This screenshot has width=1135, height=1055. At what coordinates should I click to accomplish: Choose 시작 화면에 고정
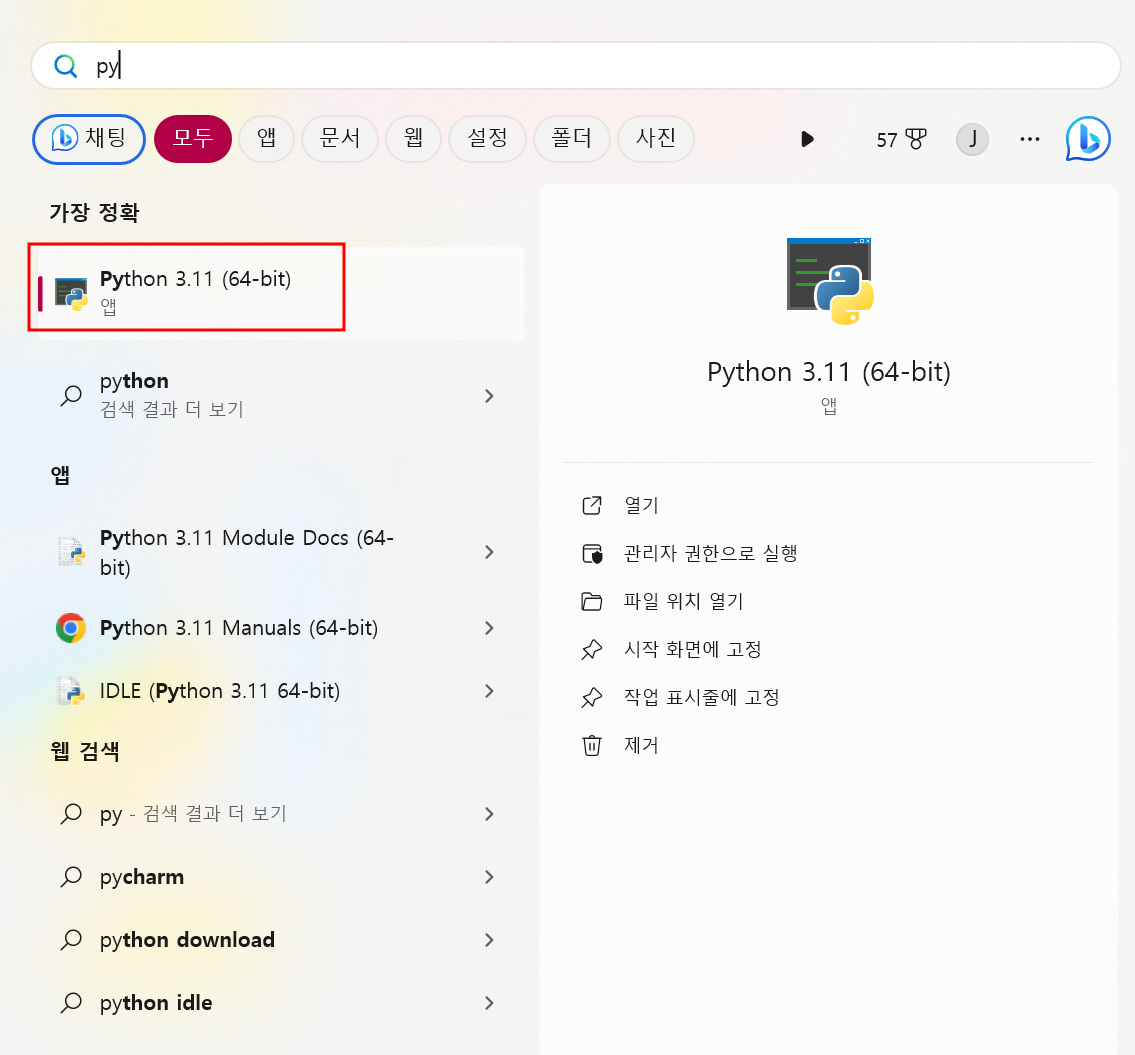[x=693, y=650]
